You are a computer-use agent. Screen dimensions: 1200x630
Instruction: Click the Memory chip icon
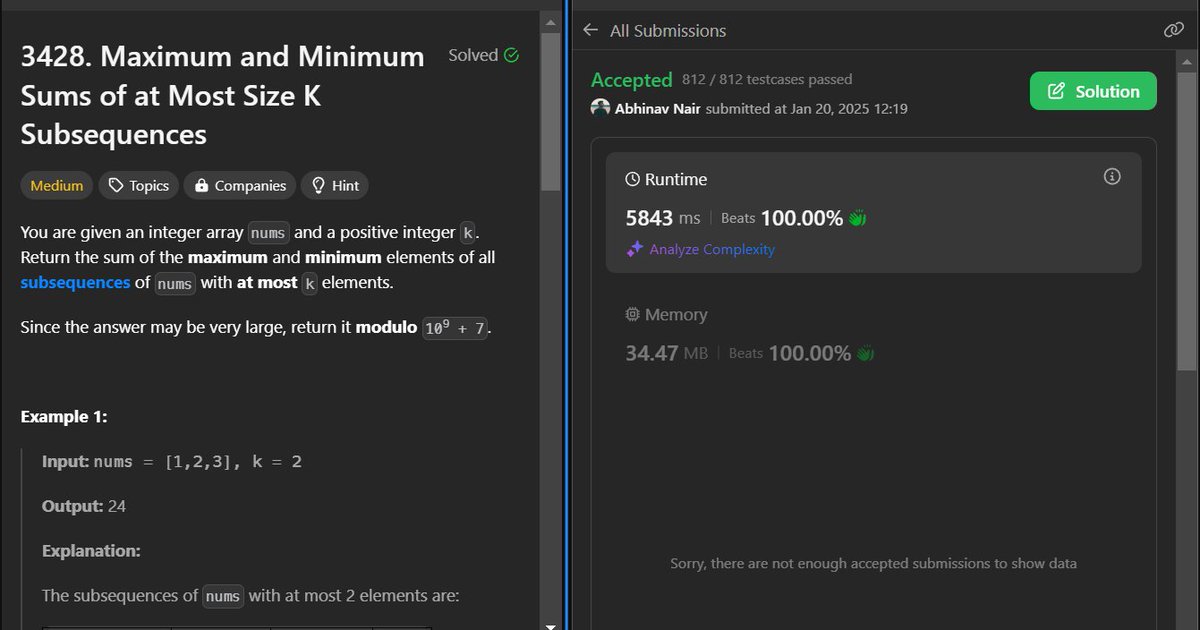[x=631, y=314]
